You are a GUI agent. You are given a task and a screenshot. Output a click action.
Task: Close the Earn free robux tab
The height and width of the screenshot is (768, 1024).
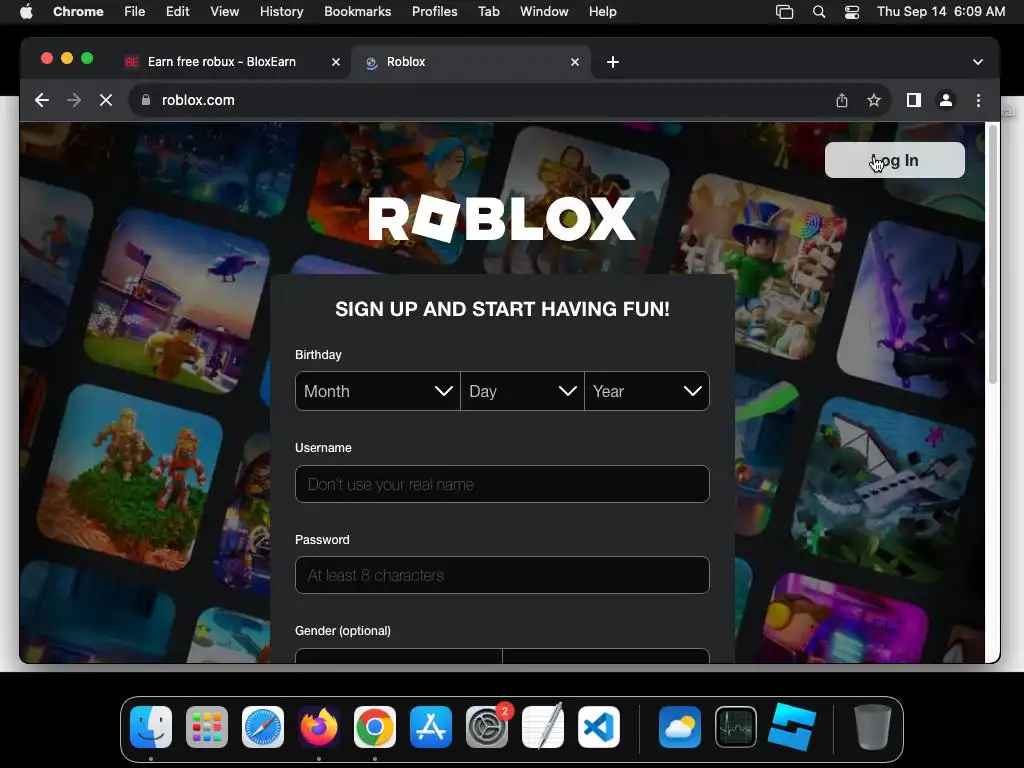pos(336,62)
